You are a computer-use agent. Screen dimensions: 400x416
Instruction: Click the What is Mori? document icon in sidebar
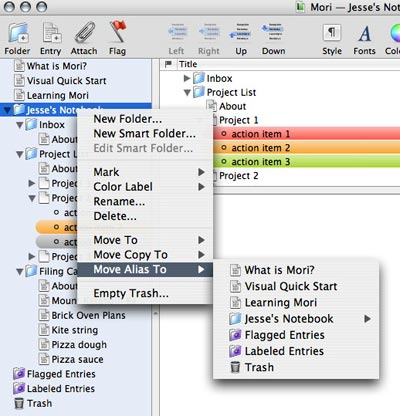[x=19, y=66]
